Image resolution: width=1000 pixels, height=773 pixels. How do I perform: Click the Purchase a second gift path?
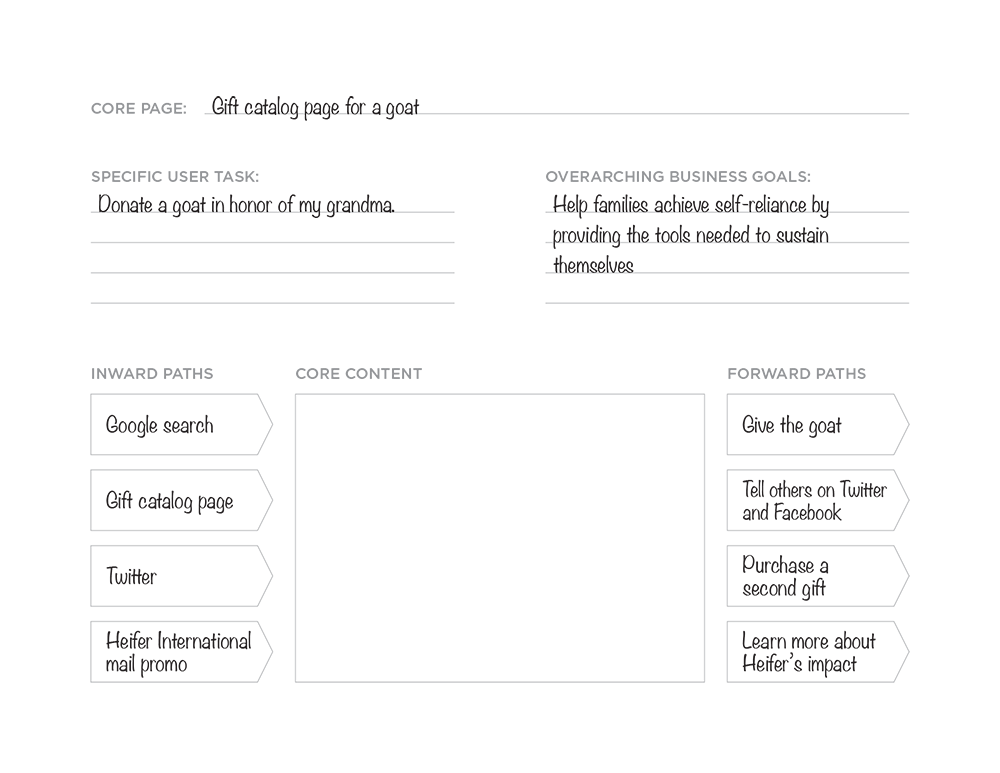pos(818,577)
